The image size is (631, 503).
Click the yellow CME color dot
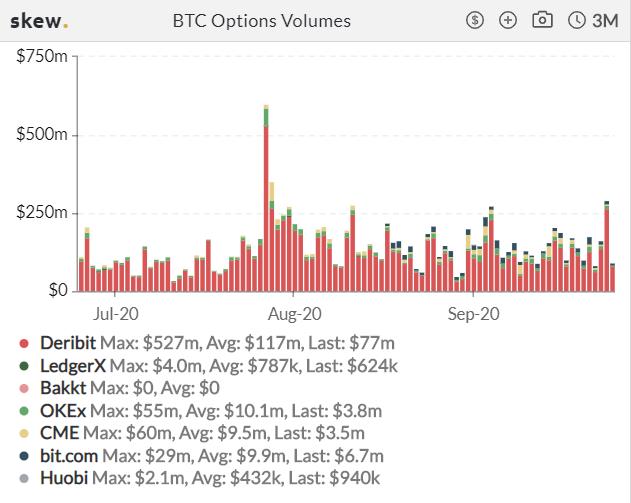pyautogui.click(x=24, y=433)
